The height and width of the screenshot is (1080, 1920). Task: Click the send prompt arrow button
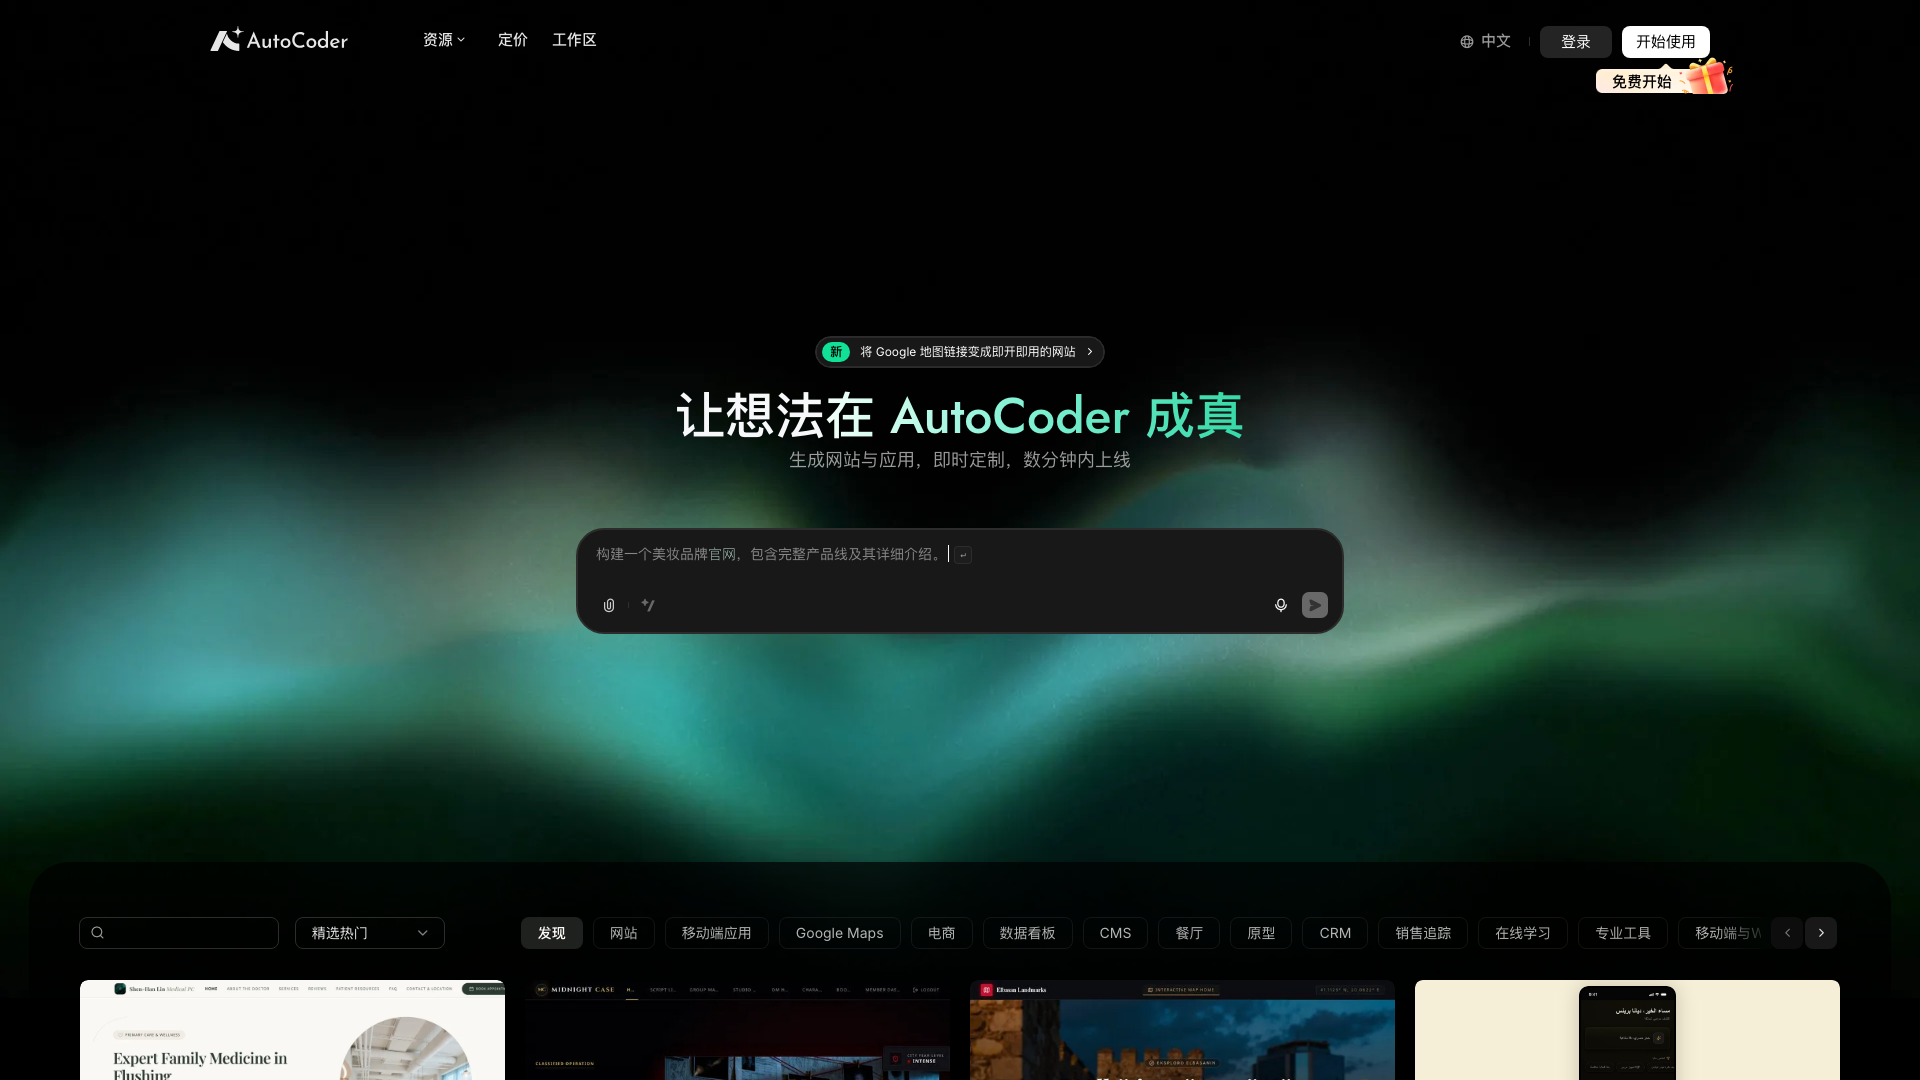1315,605
